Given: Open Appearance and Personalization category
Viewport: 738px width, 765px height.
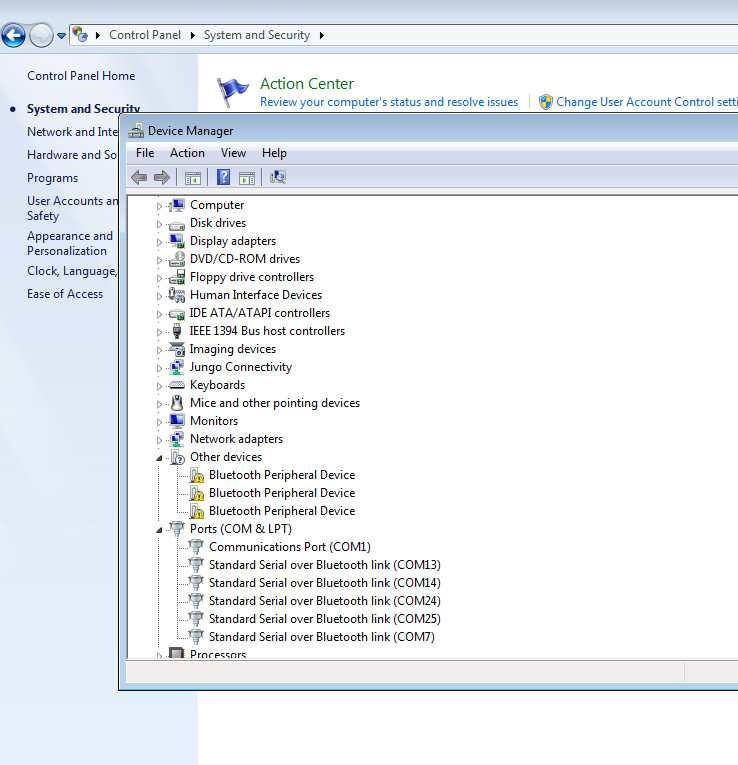Looking at the screenshot, I should pos(70,243).
